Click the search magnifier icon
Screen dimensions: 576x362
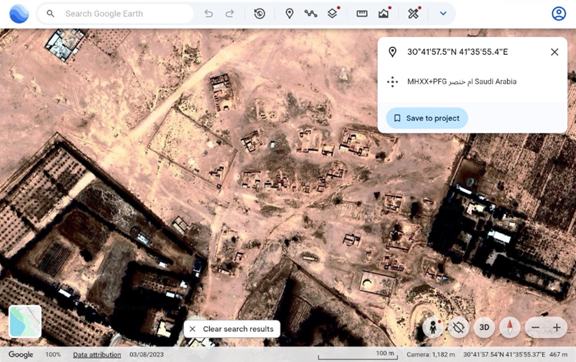tap(50, 14)
